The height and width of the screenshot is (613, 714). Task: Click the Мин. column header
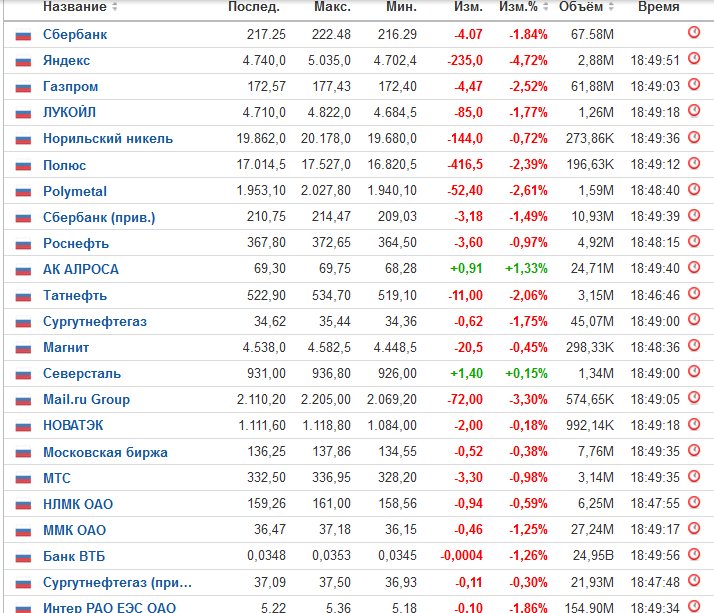[401, 6]
